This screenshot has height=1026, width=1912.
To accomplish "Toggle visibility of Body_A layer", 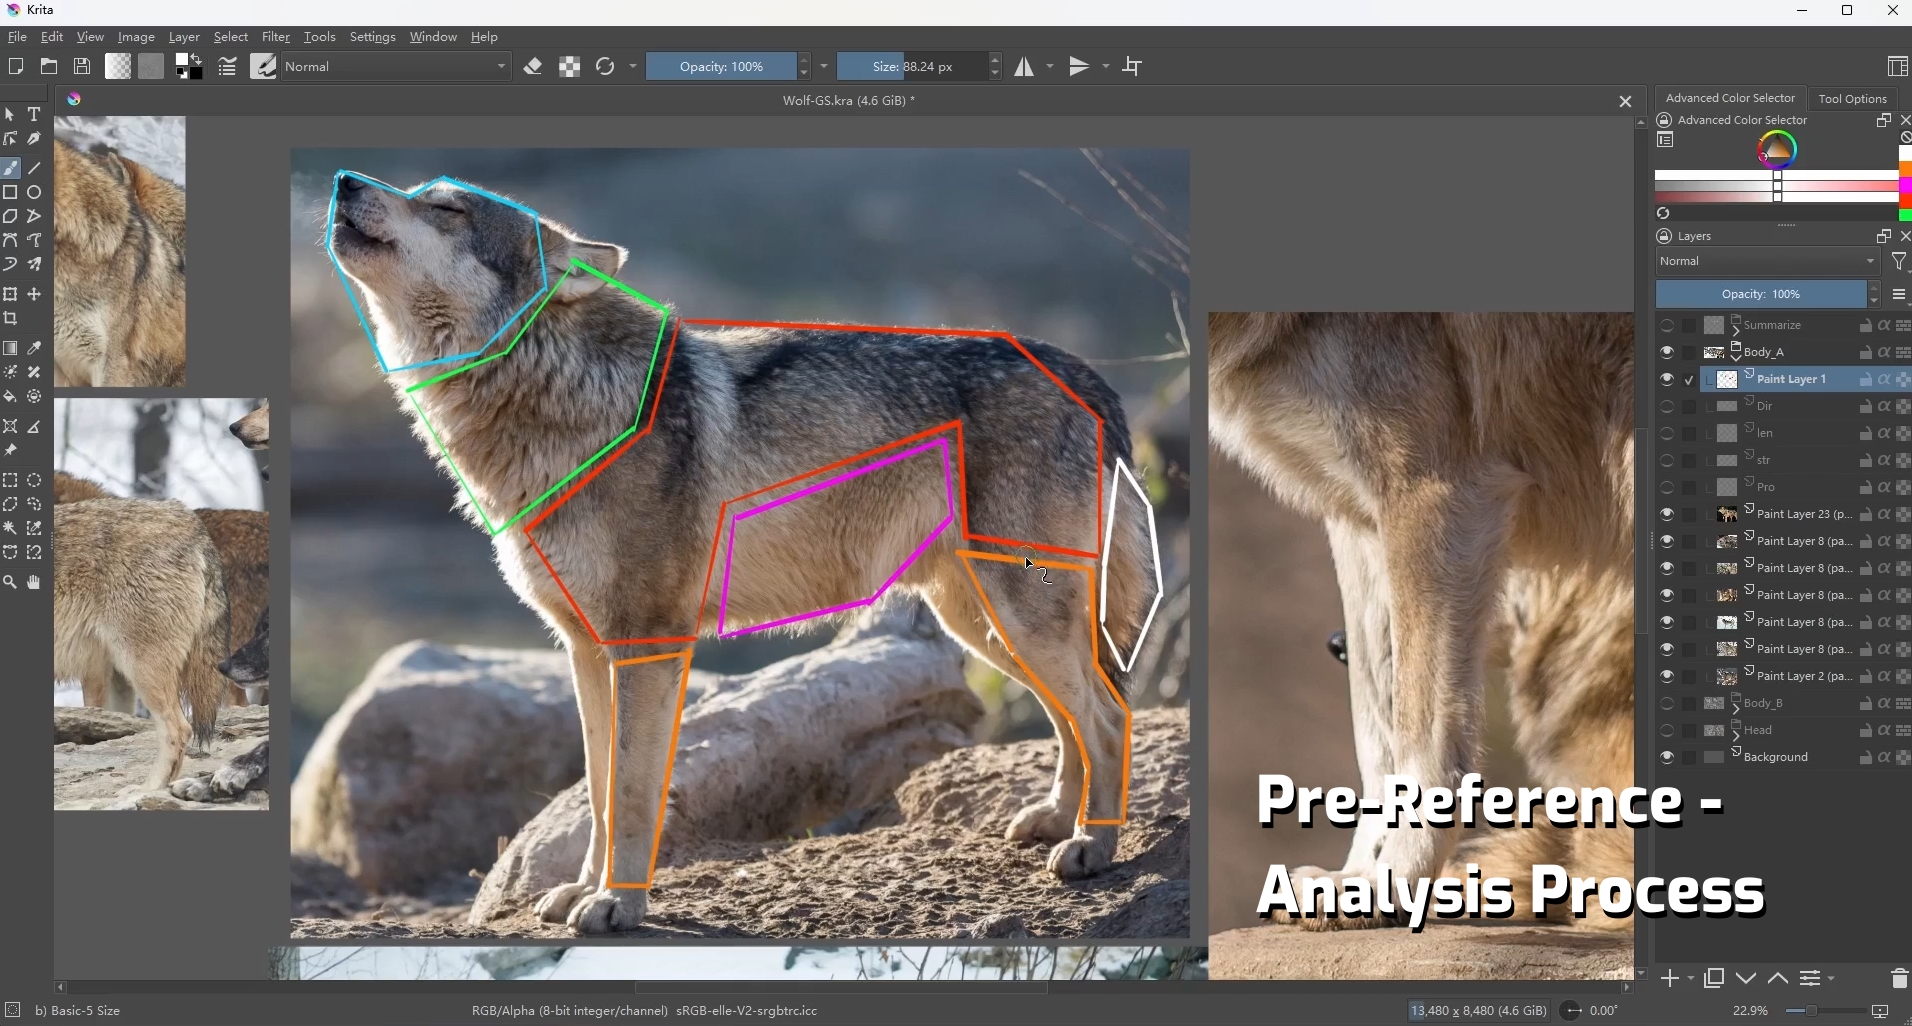I will tap(1667, 353).
